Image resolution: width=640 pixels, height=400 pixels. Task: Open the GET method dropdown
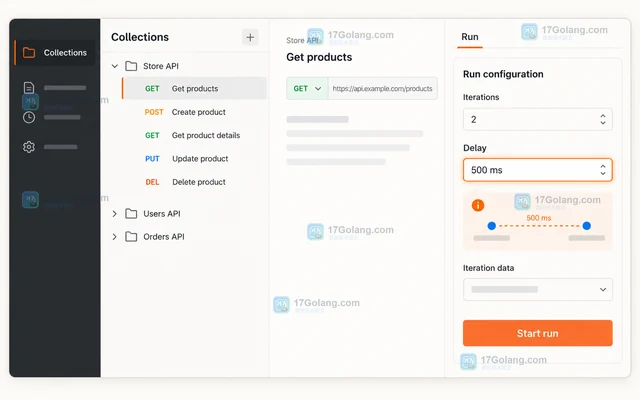point(307,89)
